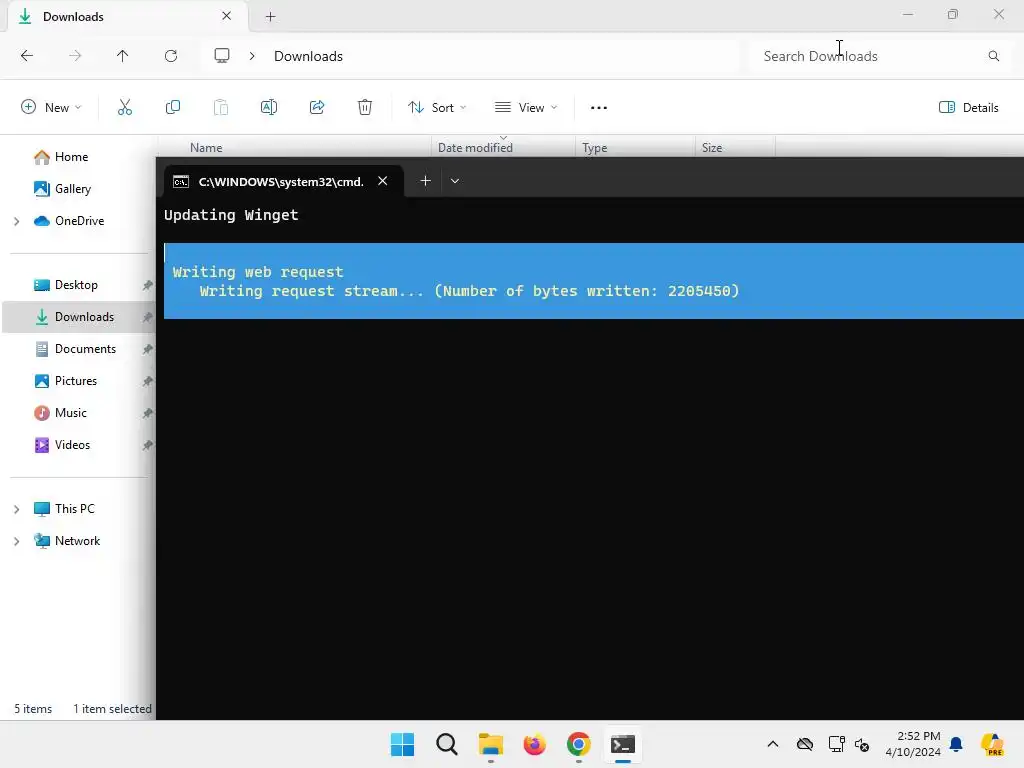Open OneDrive in the sidebar
1024x768 pixels.
[79, 221]
